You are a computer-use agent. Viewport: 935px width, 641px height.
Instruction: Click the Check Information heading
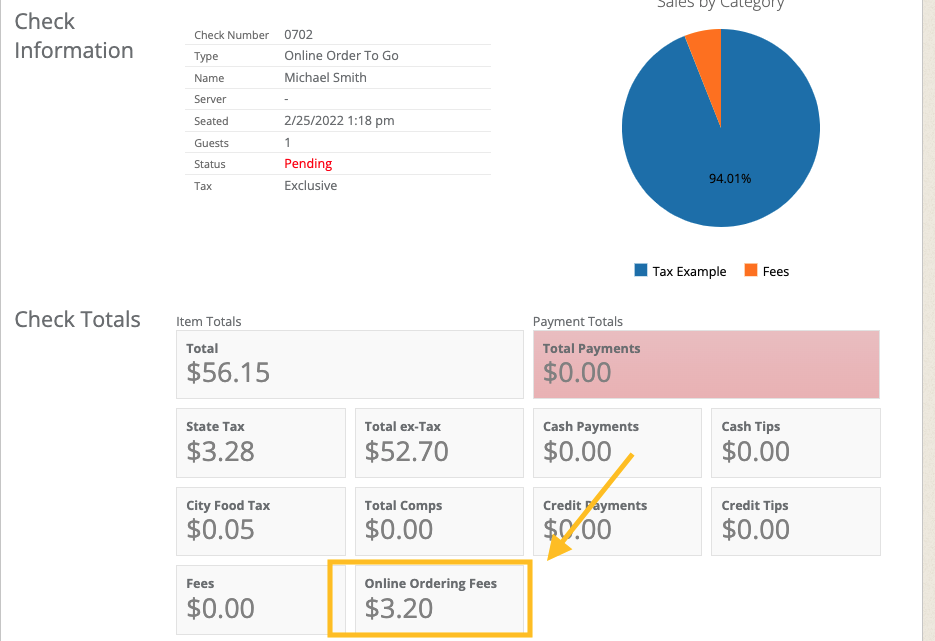tap(74, 36)
